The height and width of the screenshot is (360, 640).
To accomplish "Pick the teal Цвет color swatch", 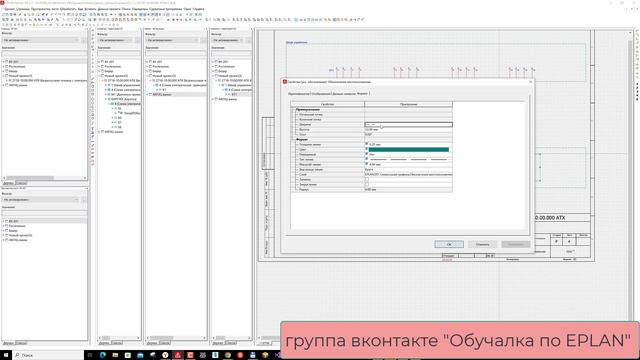I will click(409, 149).
